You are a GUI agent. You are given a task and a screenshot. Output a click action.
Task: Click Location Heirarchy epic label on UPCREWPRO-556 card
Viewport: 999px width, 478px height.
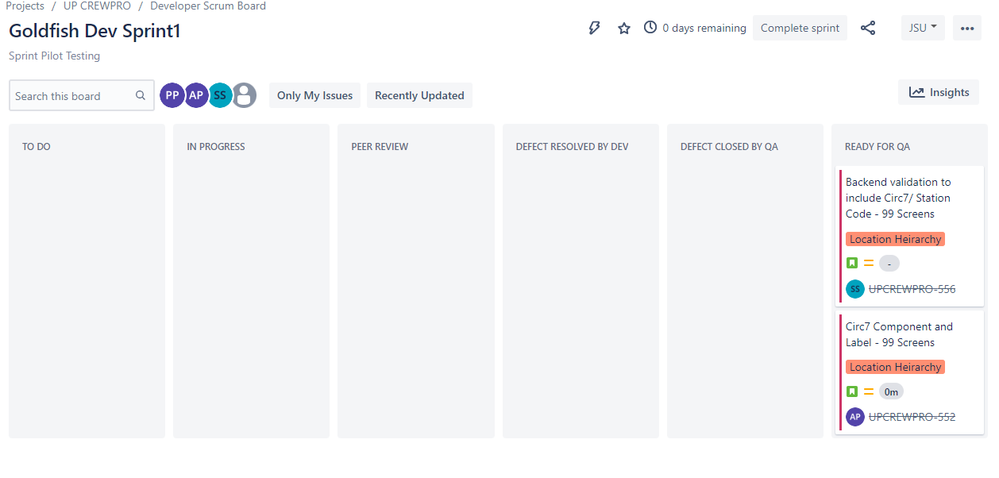895,239
